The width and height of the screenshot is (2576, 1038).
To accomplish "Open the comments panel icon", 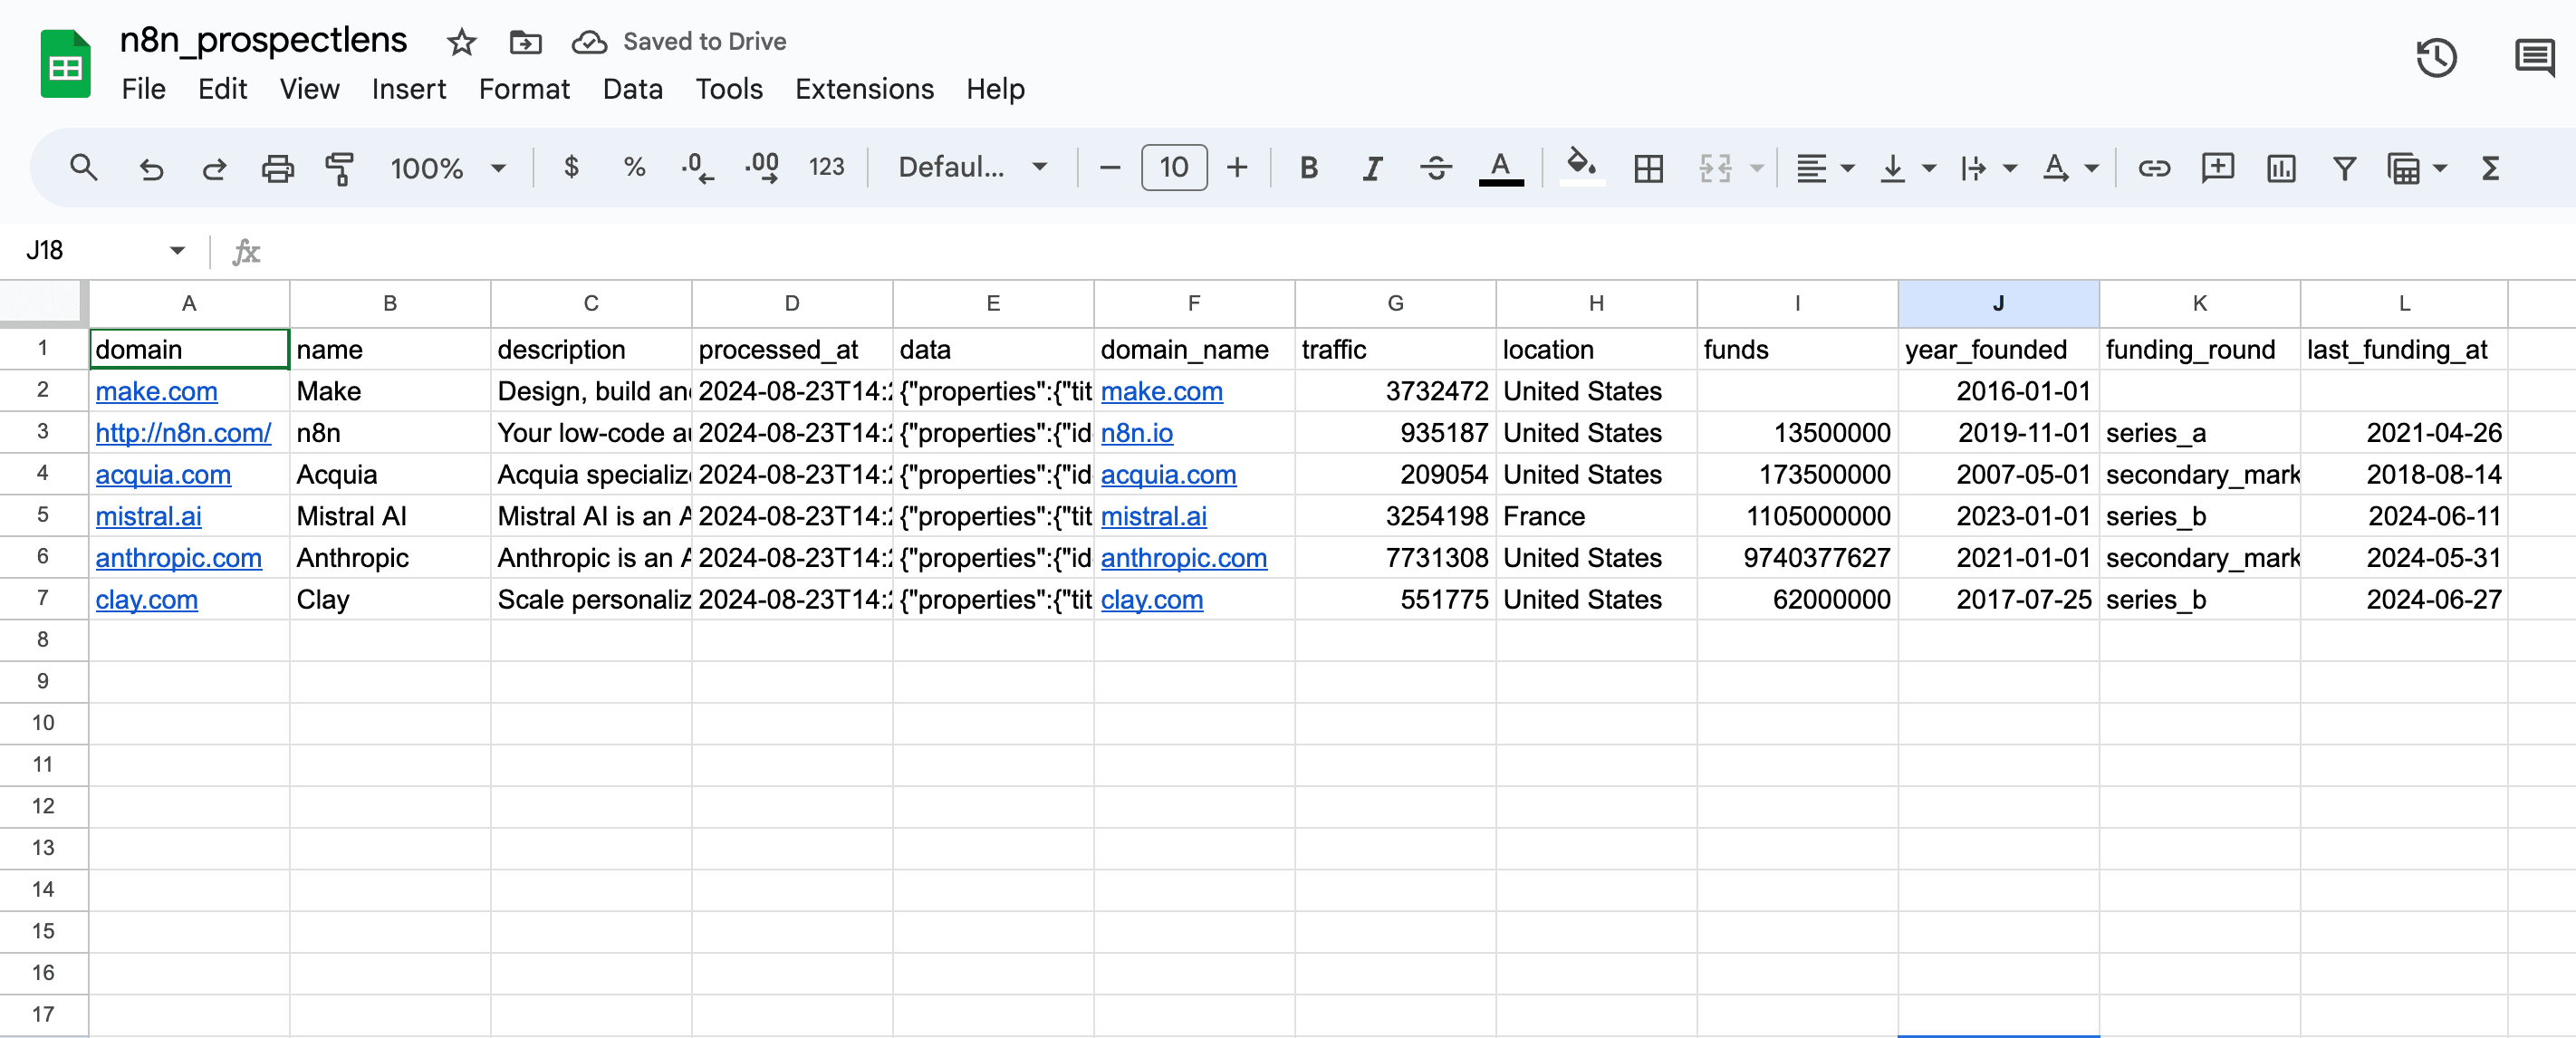I will tap(2534, 57).
